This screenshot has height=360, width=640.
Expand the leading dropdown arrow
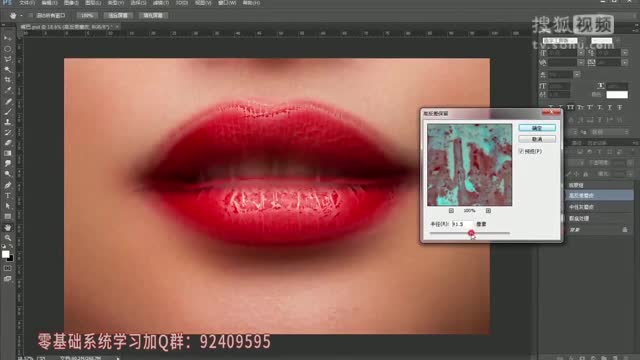(x=624, y=53)
